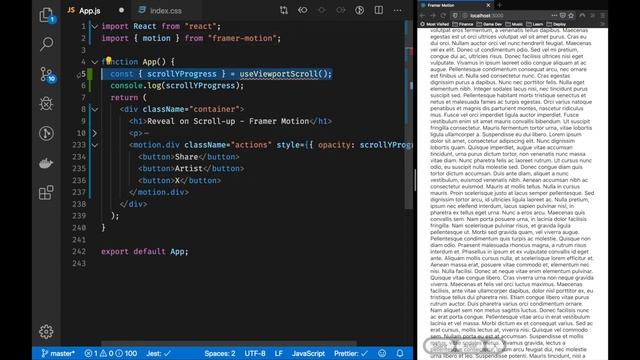640x360 pixels.
Task: Collapse the motion.div fold on line 233
Action: 95,145
